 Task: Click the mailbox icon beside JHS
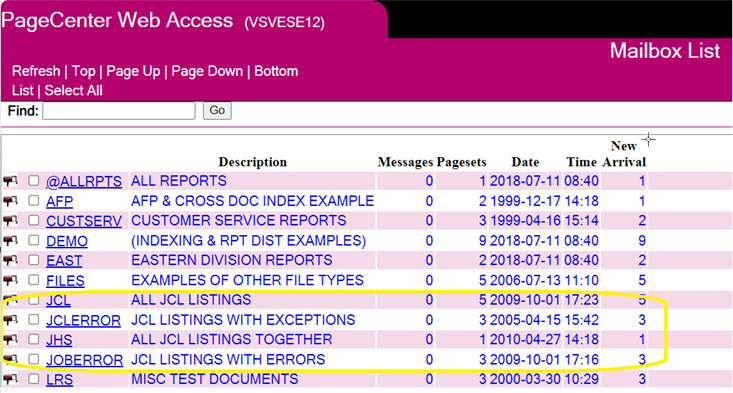pos(10,340)
